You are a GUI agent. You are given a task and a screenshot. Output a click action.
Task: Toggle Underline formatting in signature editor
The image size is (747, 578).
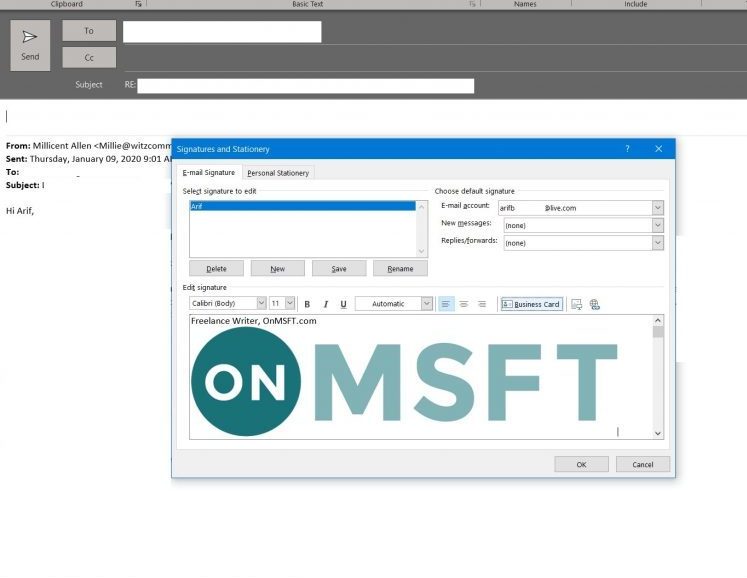(x=343, y=304)
